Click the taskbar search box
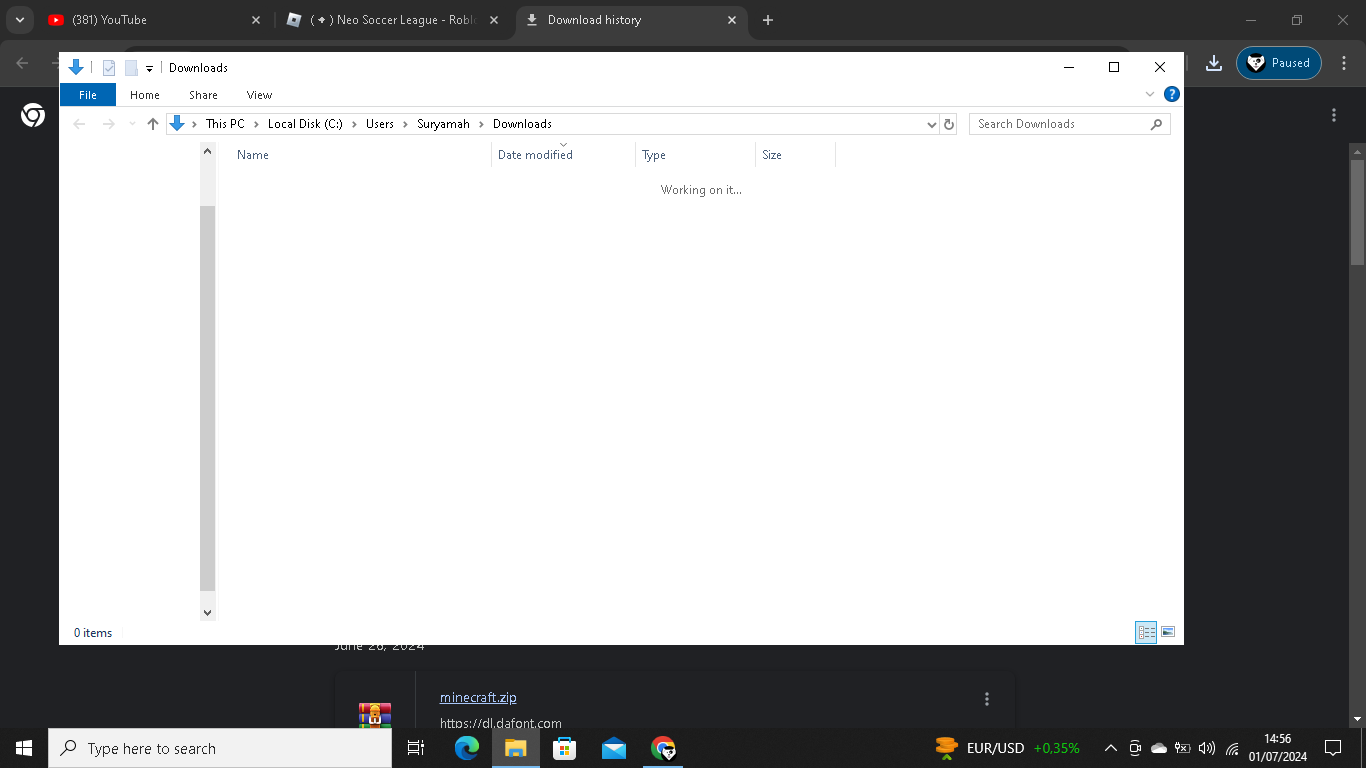 (x=220, y=748)
